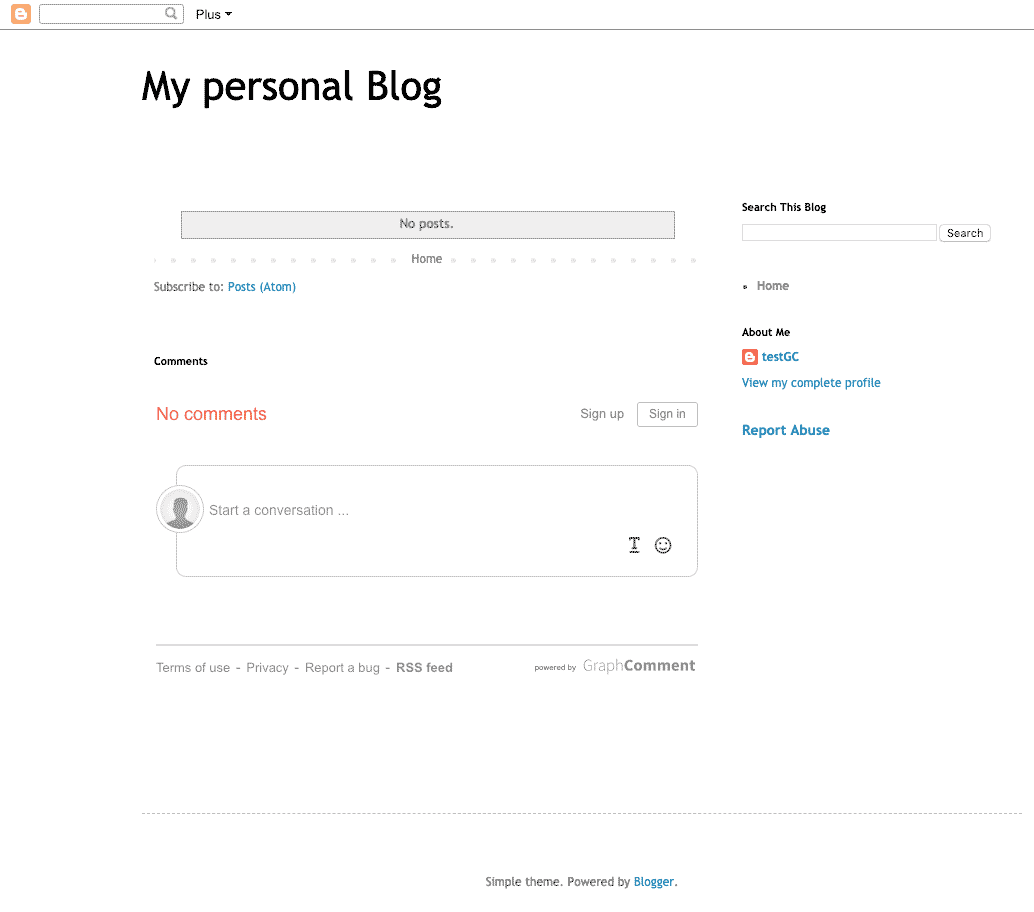This screenshot has width=1034, height=912.
Task: Click the Blogger icon beside testGC
Action: point(750,357)
